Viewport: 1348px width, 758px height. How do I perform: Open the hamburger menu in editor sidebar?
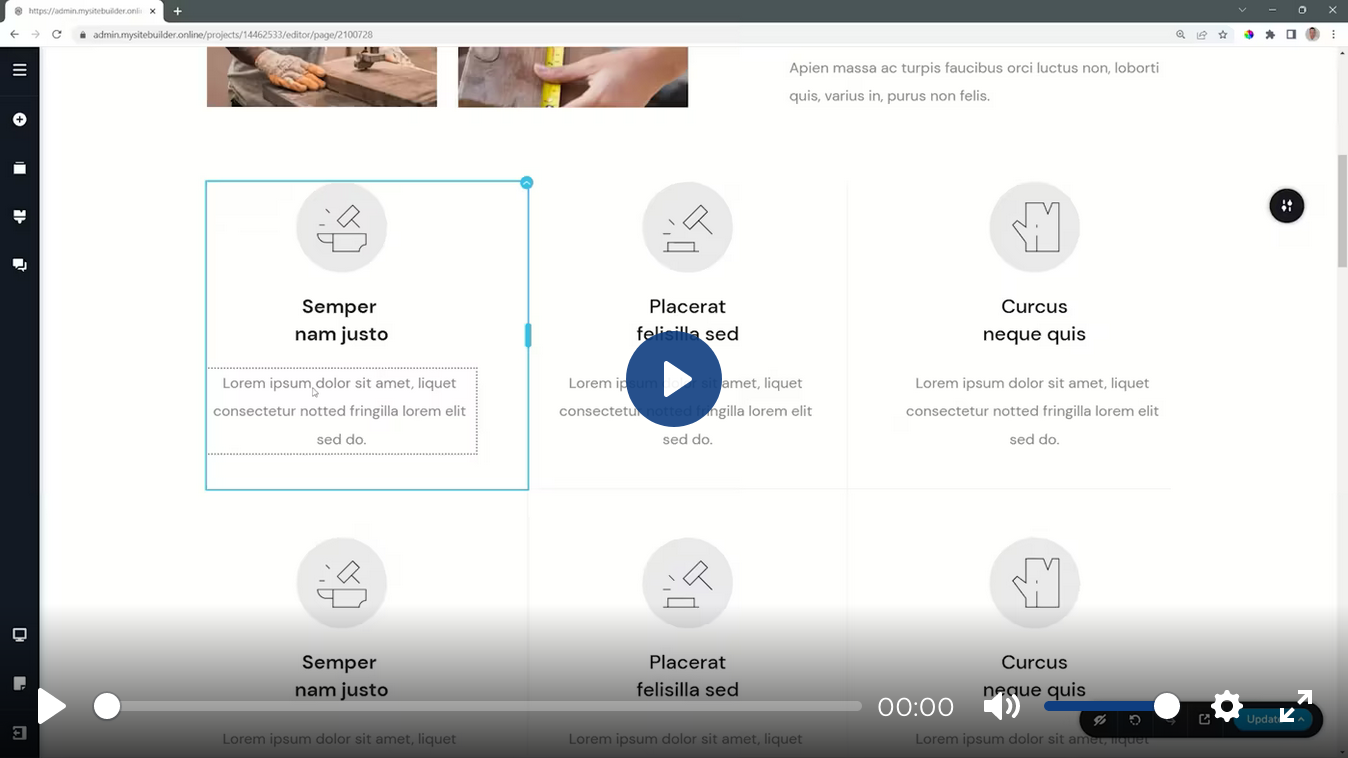point(19,70)
